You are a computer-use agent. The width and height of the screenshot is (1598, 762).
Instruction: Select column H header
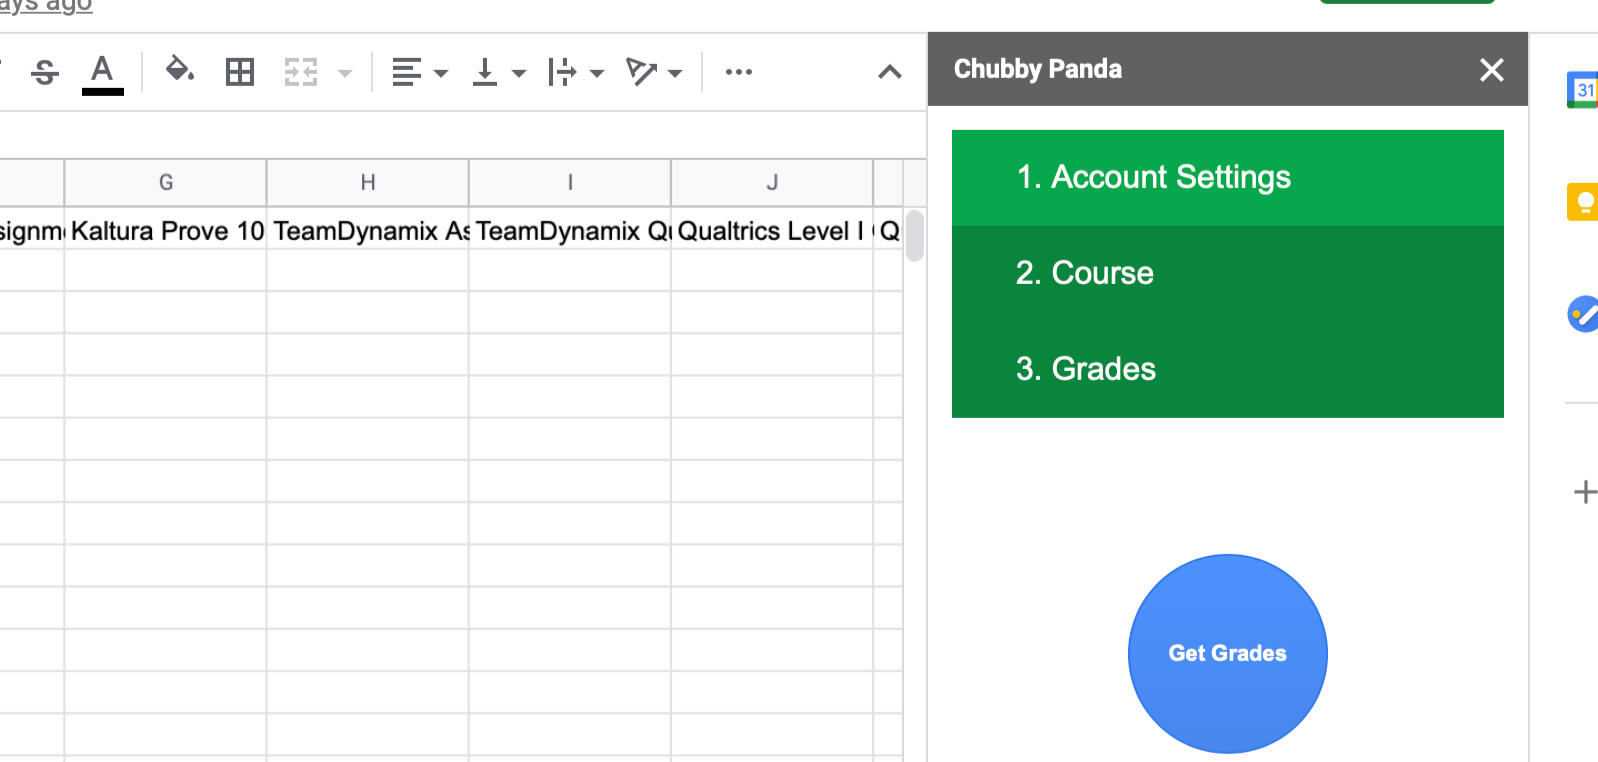click(x=368, y=182)
